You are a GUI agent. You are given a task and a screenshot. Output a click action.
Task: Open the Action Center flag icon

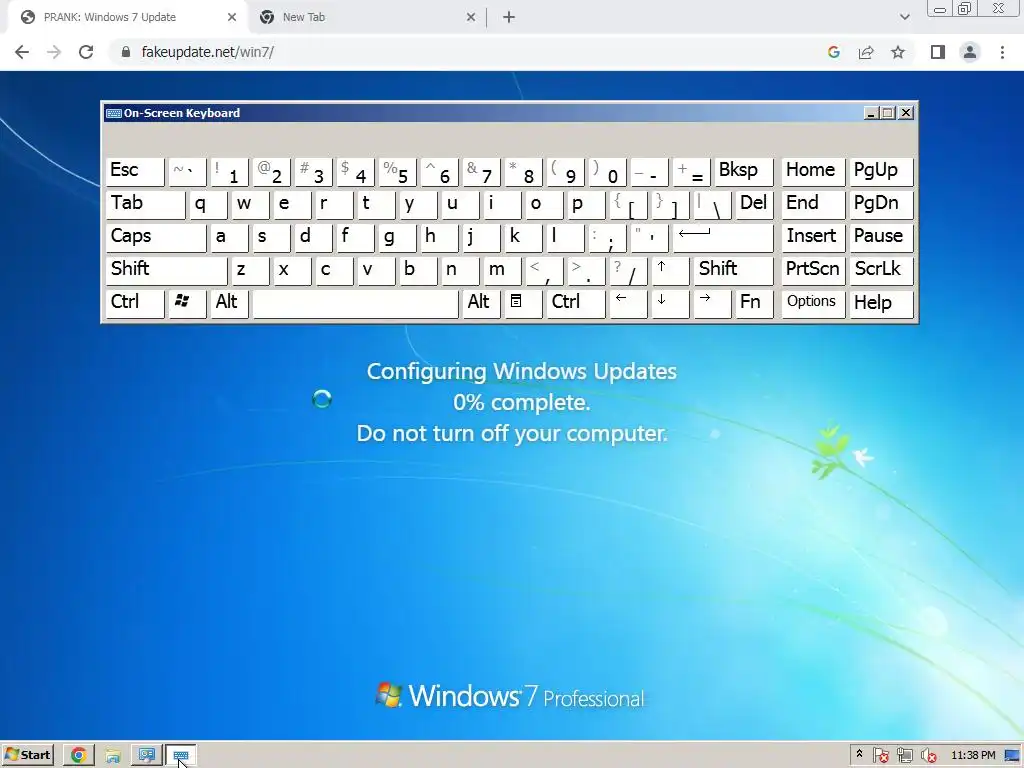(x=880, y=756)
